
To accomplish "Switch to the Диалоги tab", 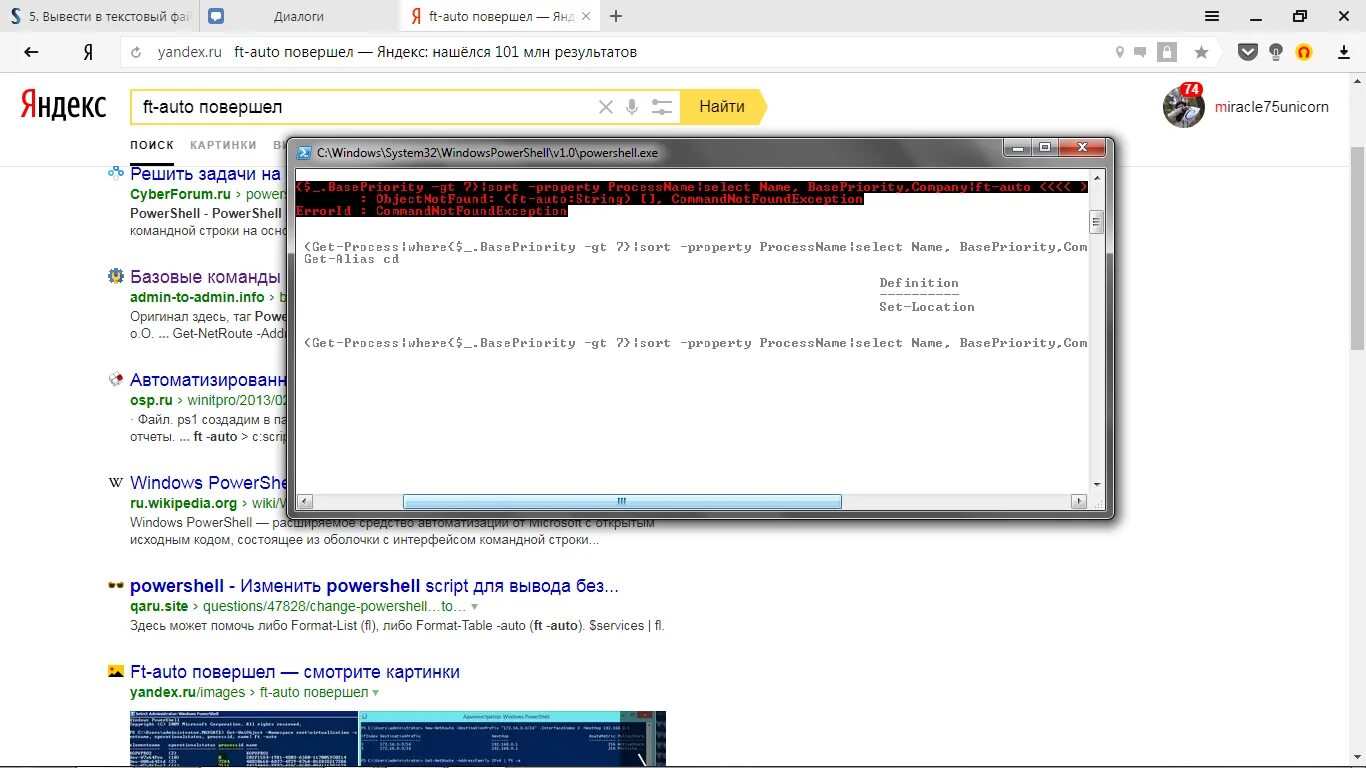I will [298, 16].
